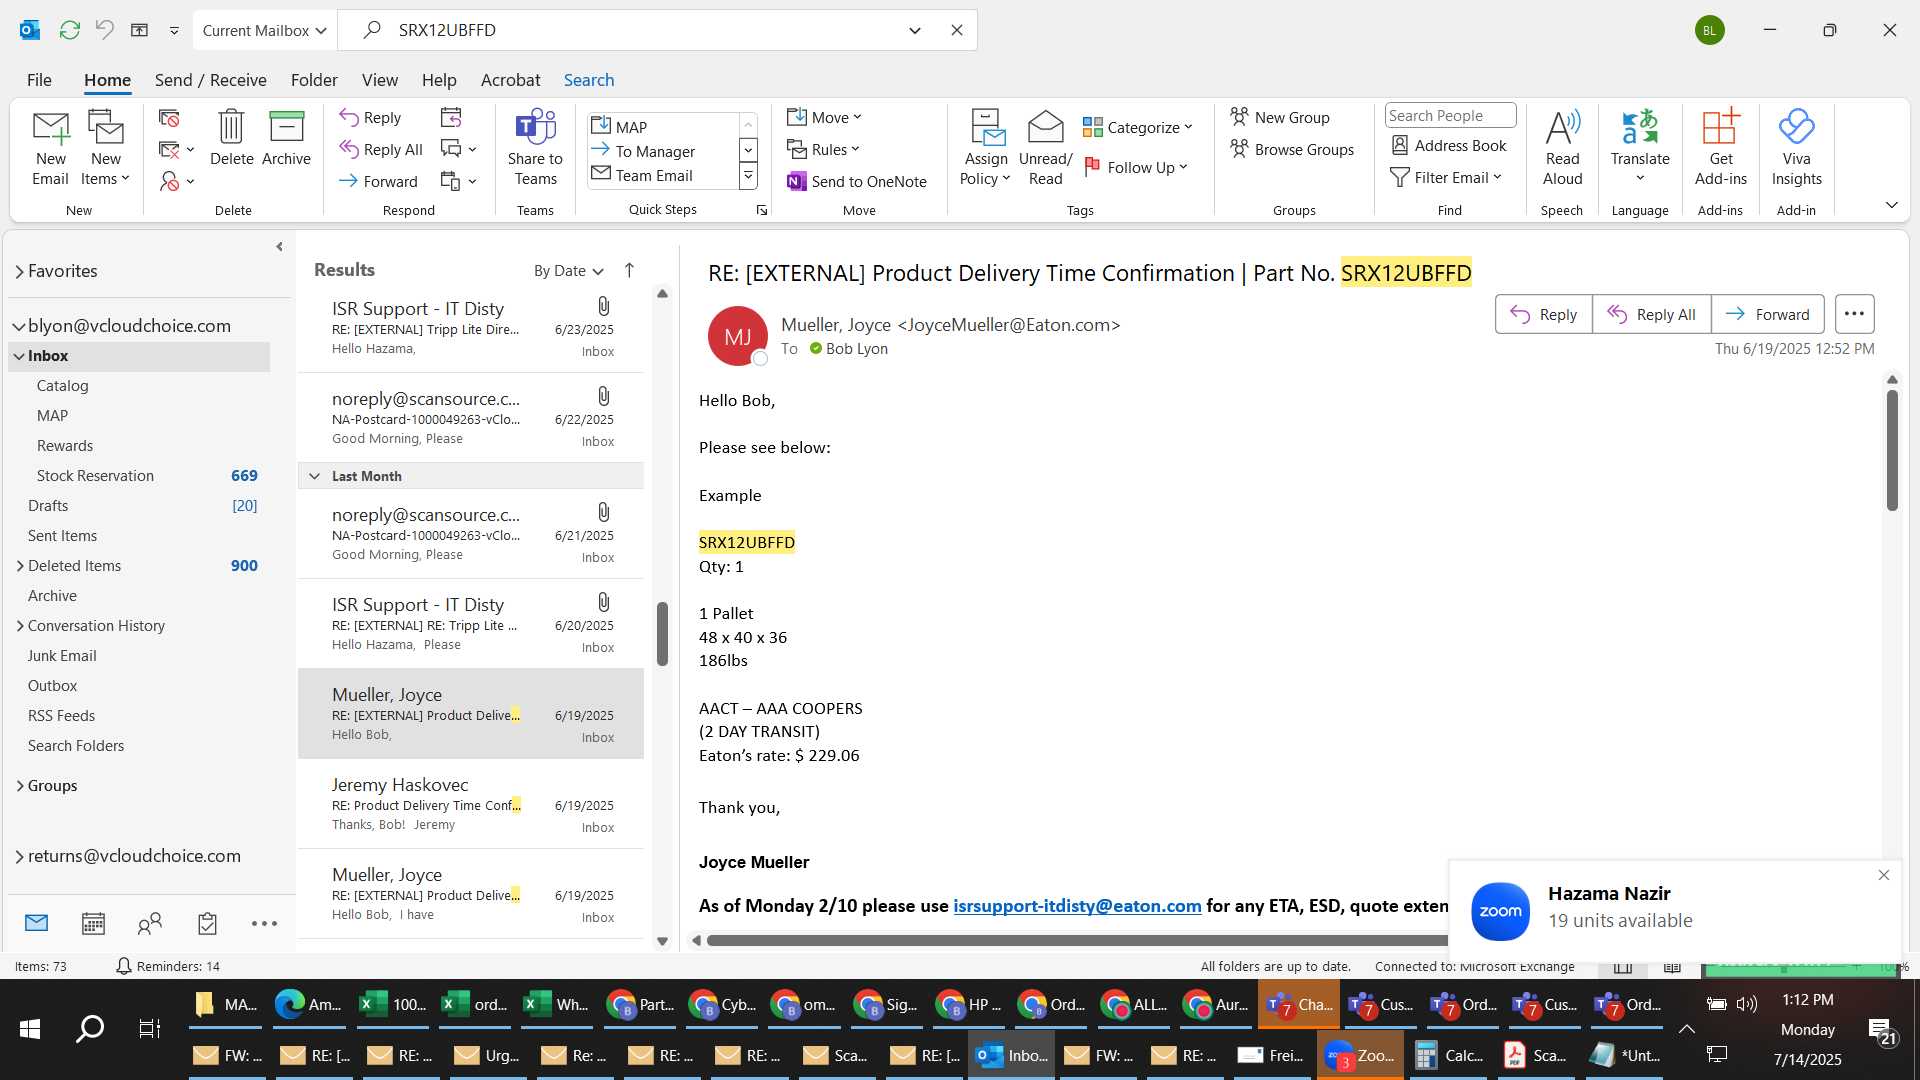Click reading pane Reply All button
1920x1080 pixels.
pyautogui.click(x=1651, y=314)
